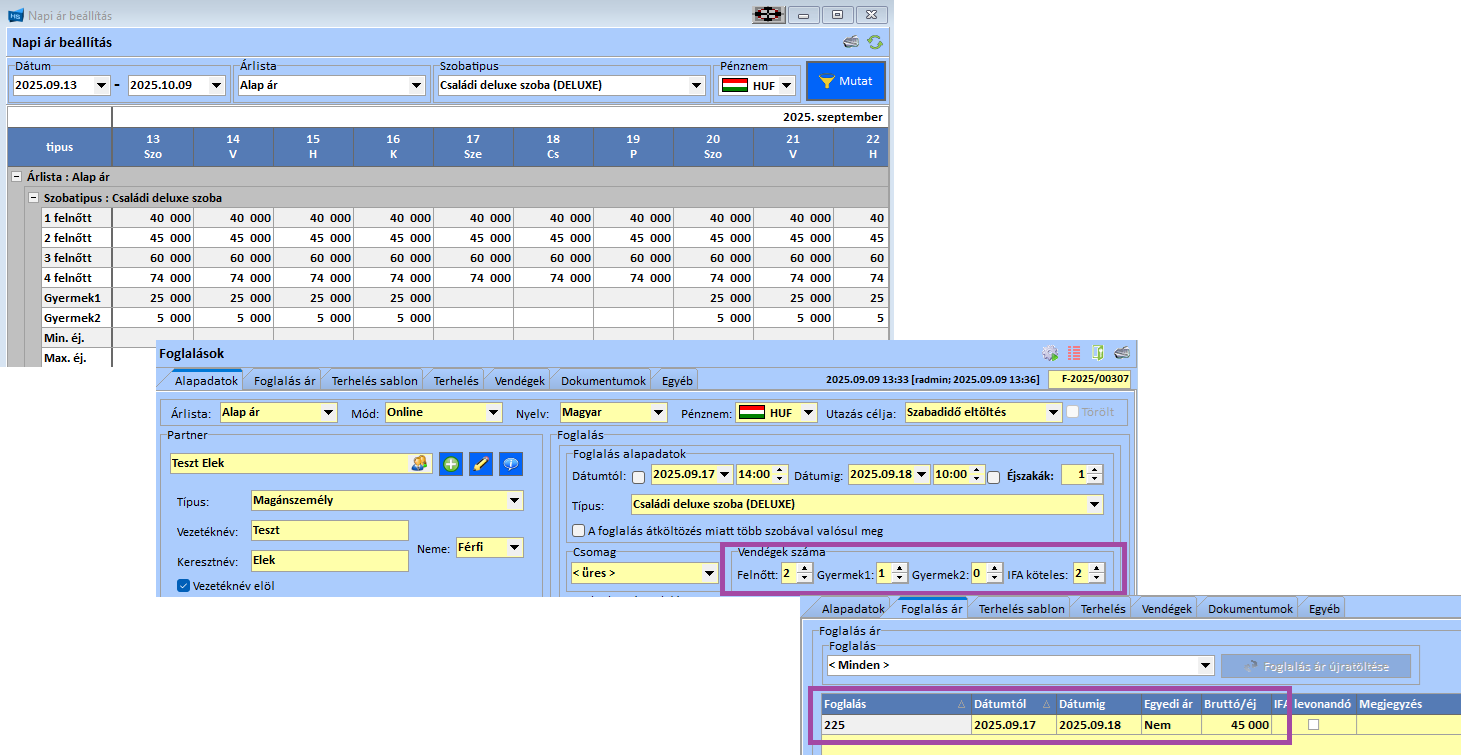Click the gear settings icon in Foglalások header
Screen dimensions: 1464x755
point(1050,353)
